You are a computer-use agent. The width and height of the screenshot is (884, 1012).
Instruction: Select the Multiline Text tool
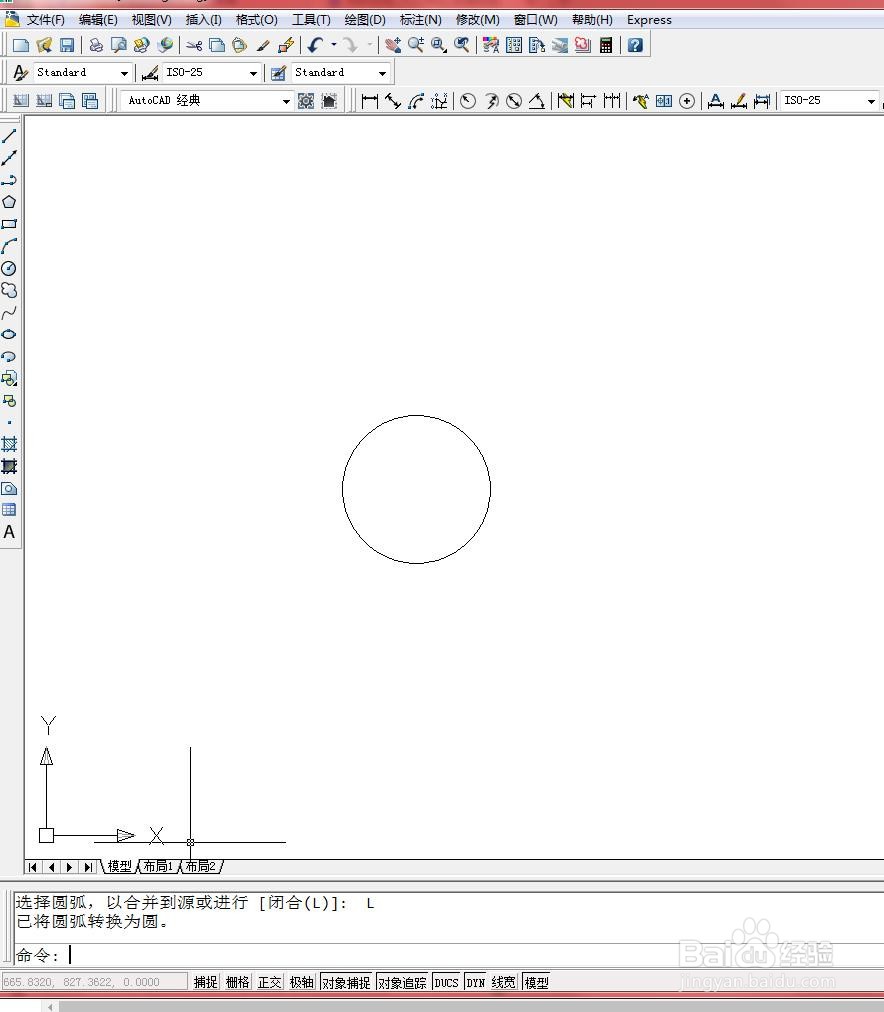point(9,532)
